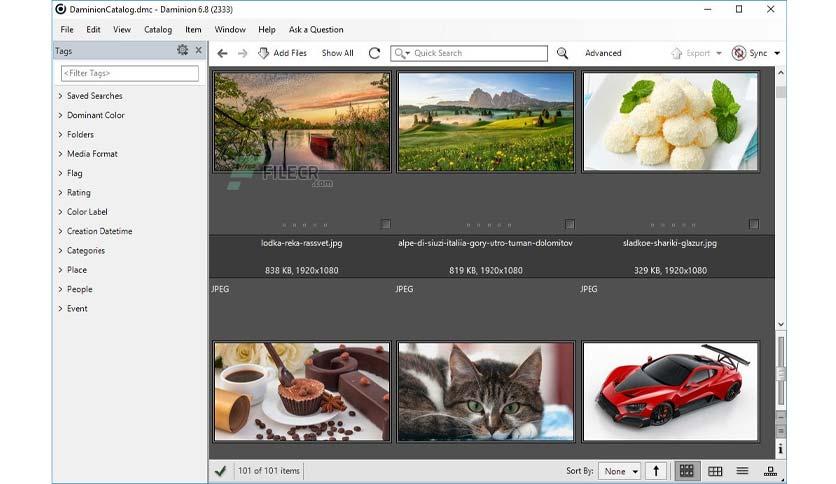
Task: Tick checkbox for alpe-di-siuzi mountain image
Action: coord(569,224)
